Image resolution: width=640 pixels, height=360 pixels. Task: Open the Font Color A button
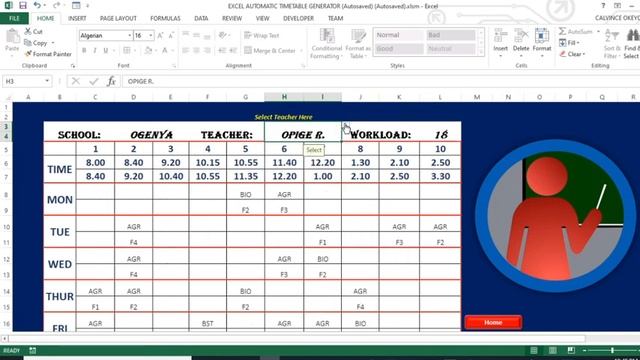165,50
